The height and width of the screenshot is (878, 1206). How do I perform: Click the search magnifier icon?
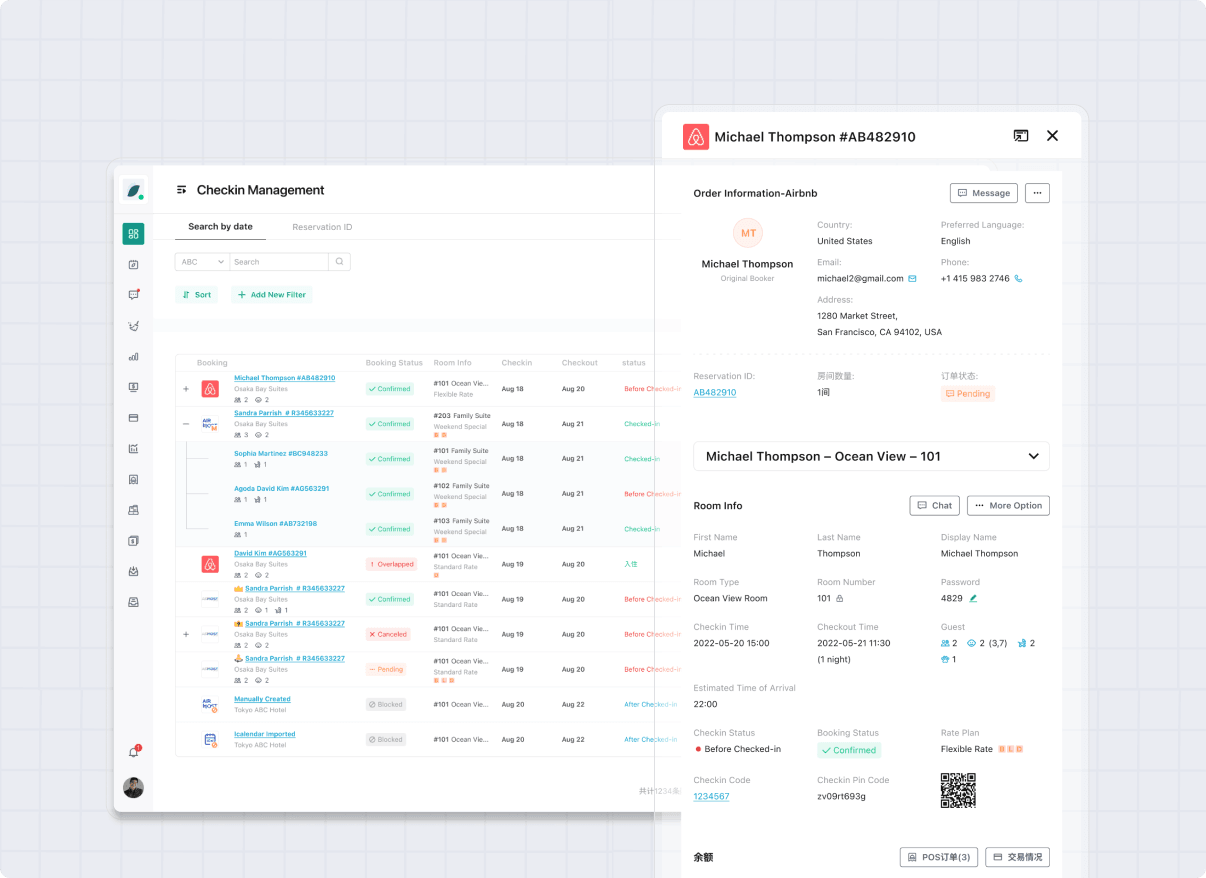[339, 262]
